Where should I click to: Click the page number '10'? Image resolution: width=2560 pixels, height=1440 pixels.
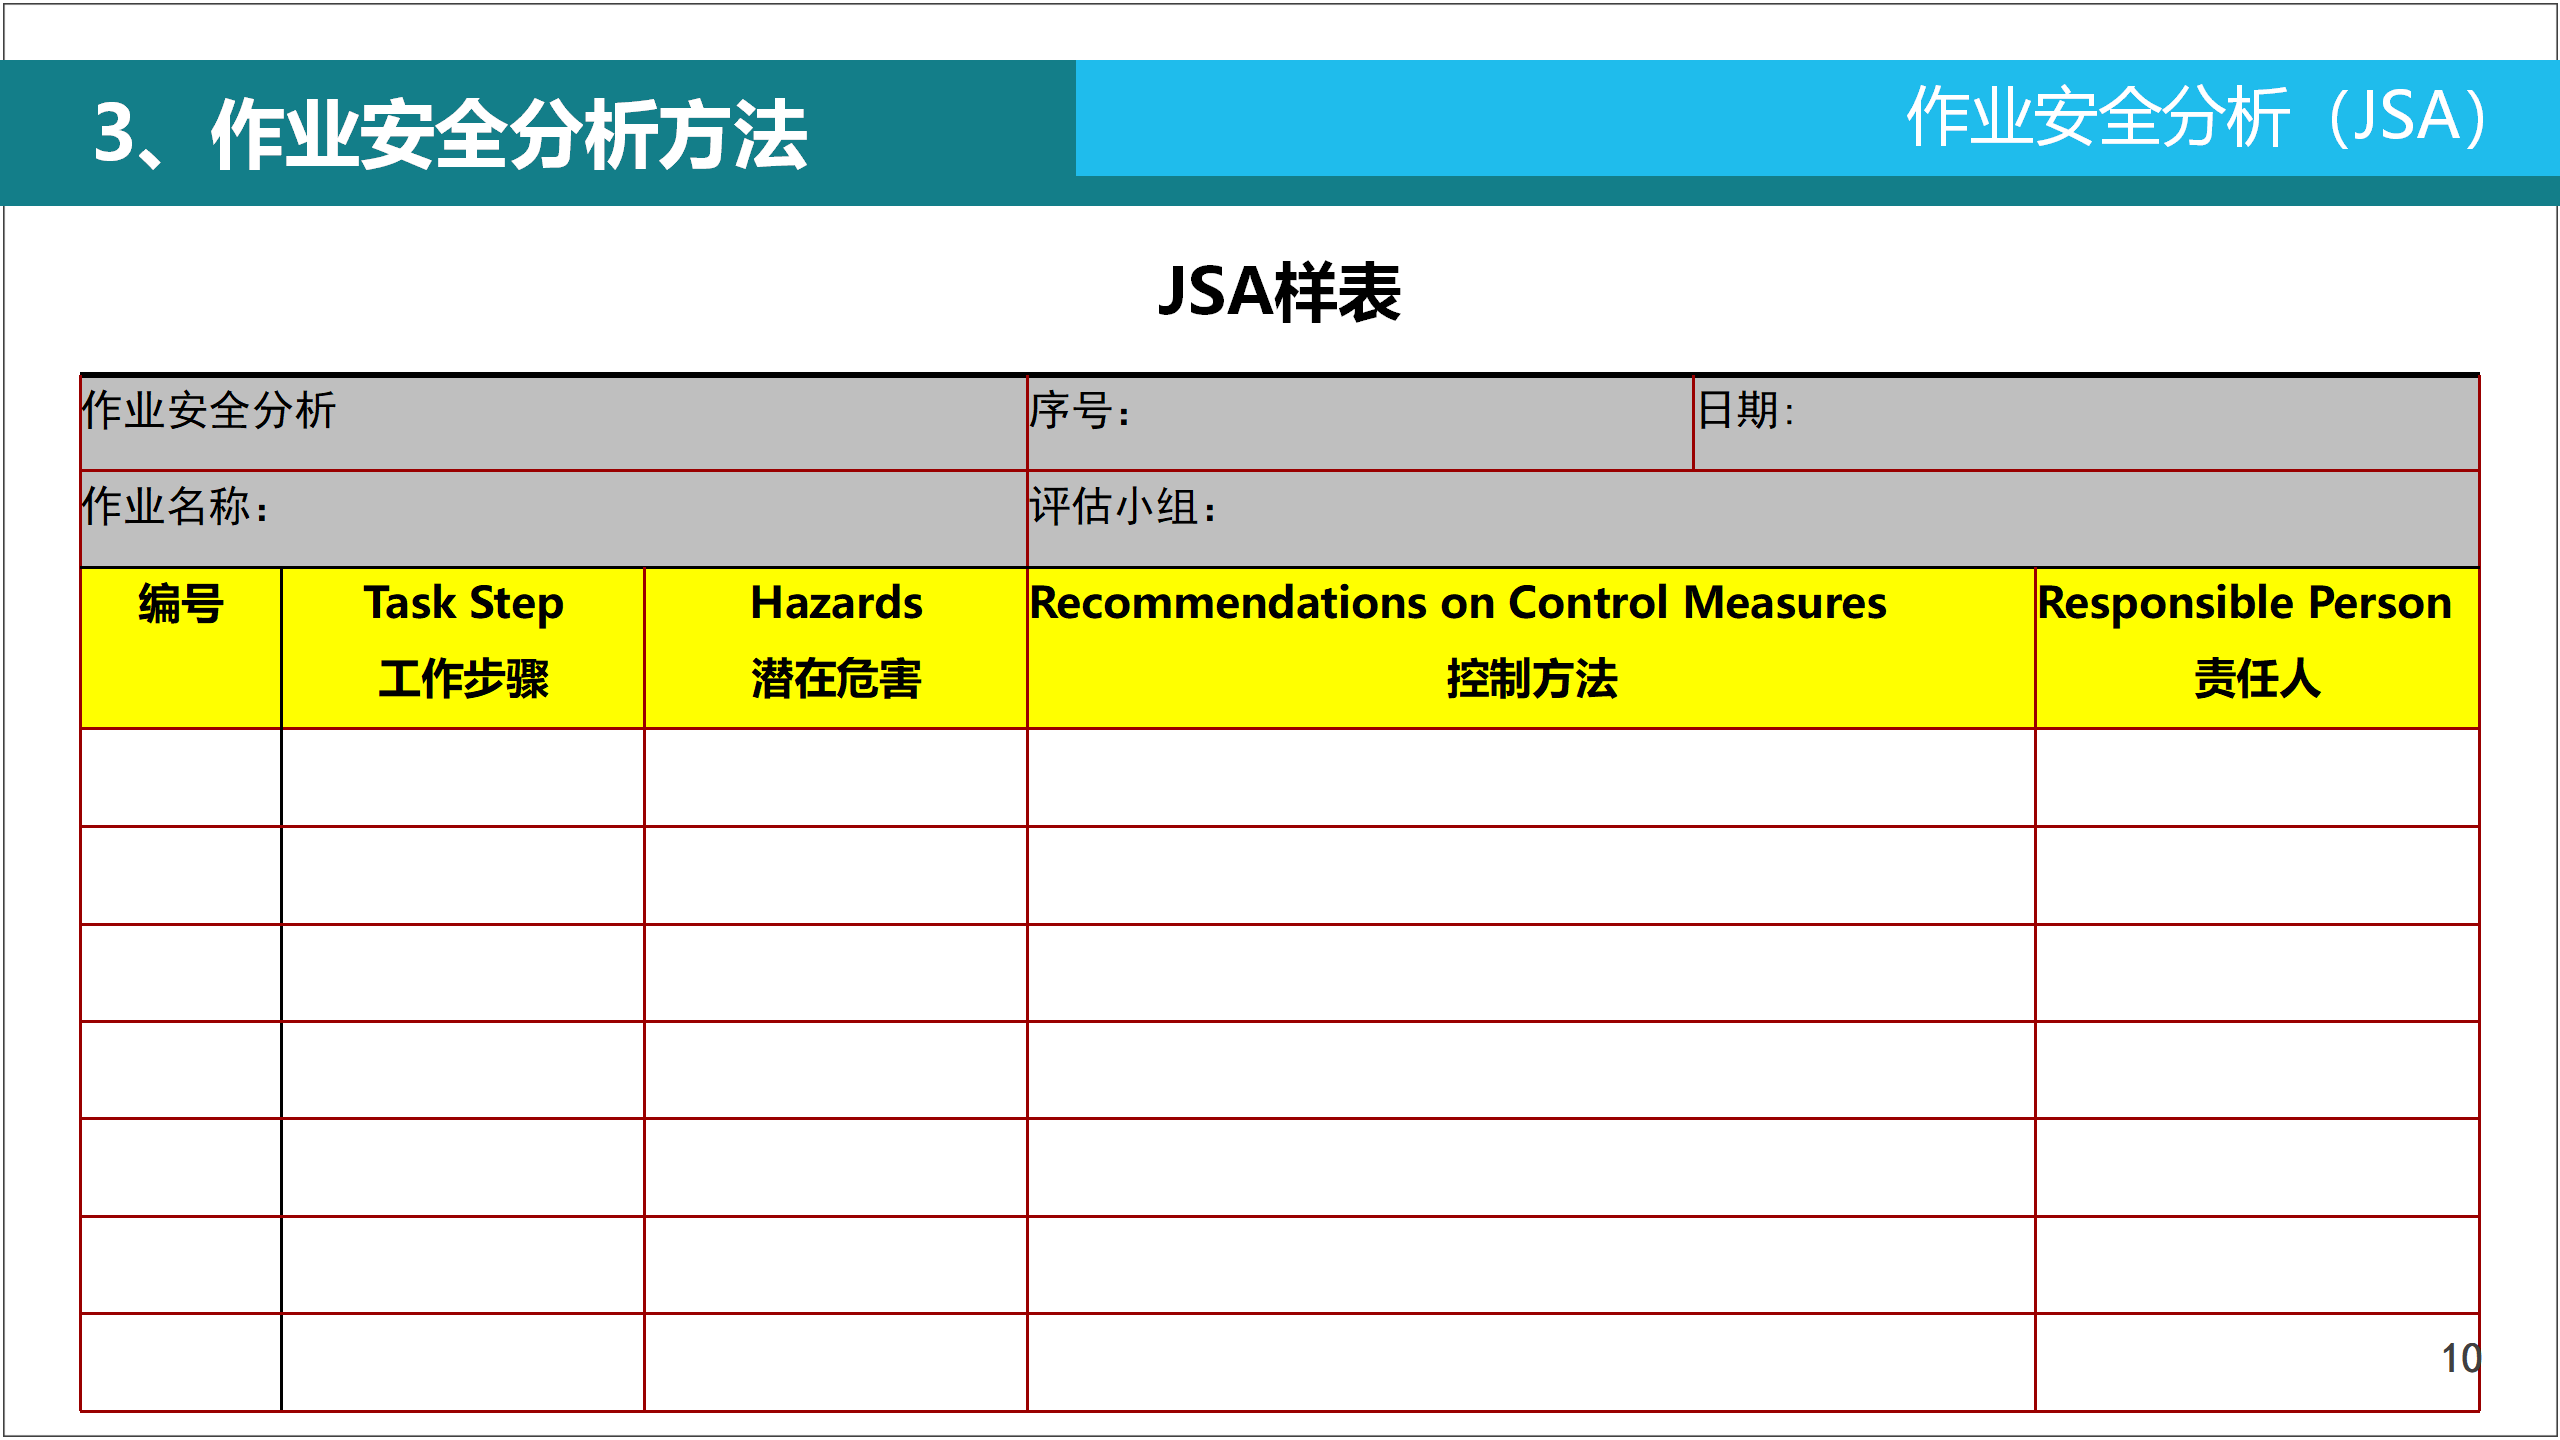click(2461, 1358)
